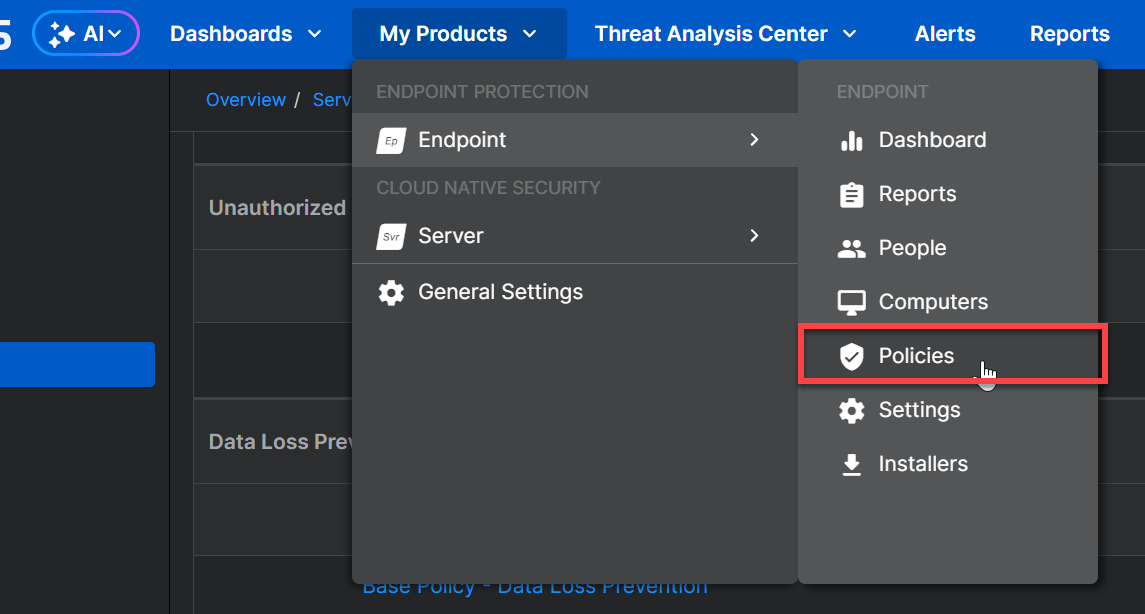This screenshot has height=614, width=1145.
Task: Go to Reports in top navigation bar
Action: point(1069,34)
